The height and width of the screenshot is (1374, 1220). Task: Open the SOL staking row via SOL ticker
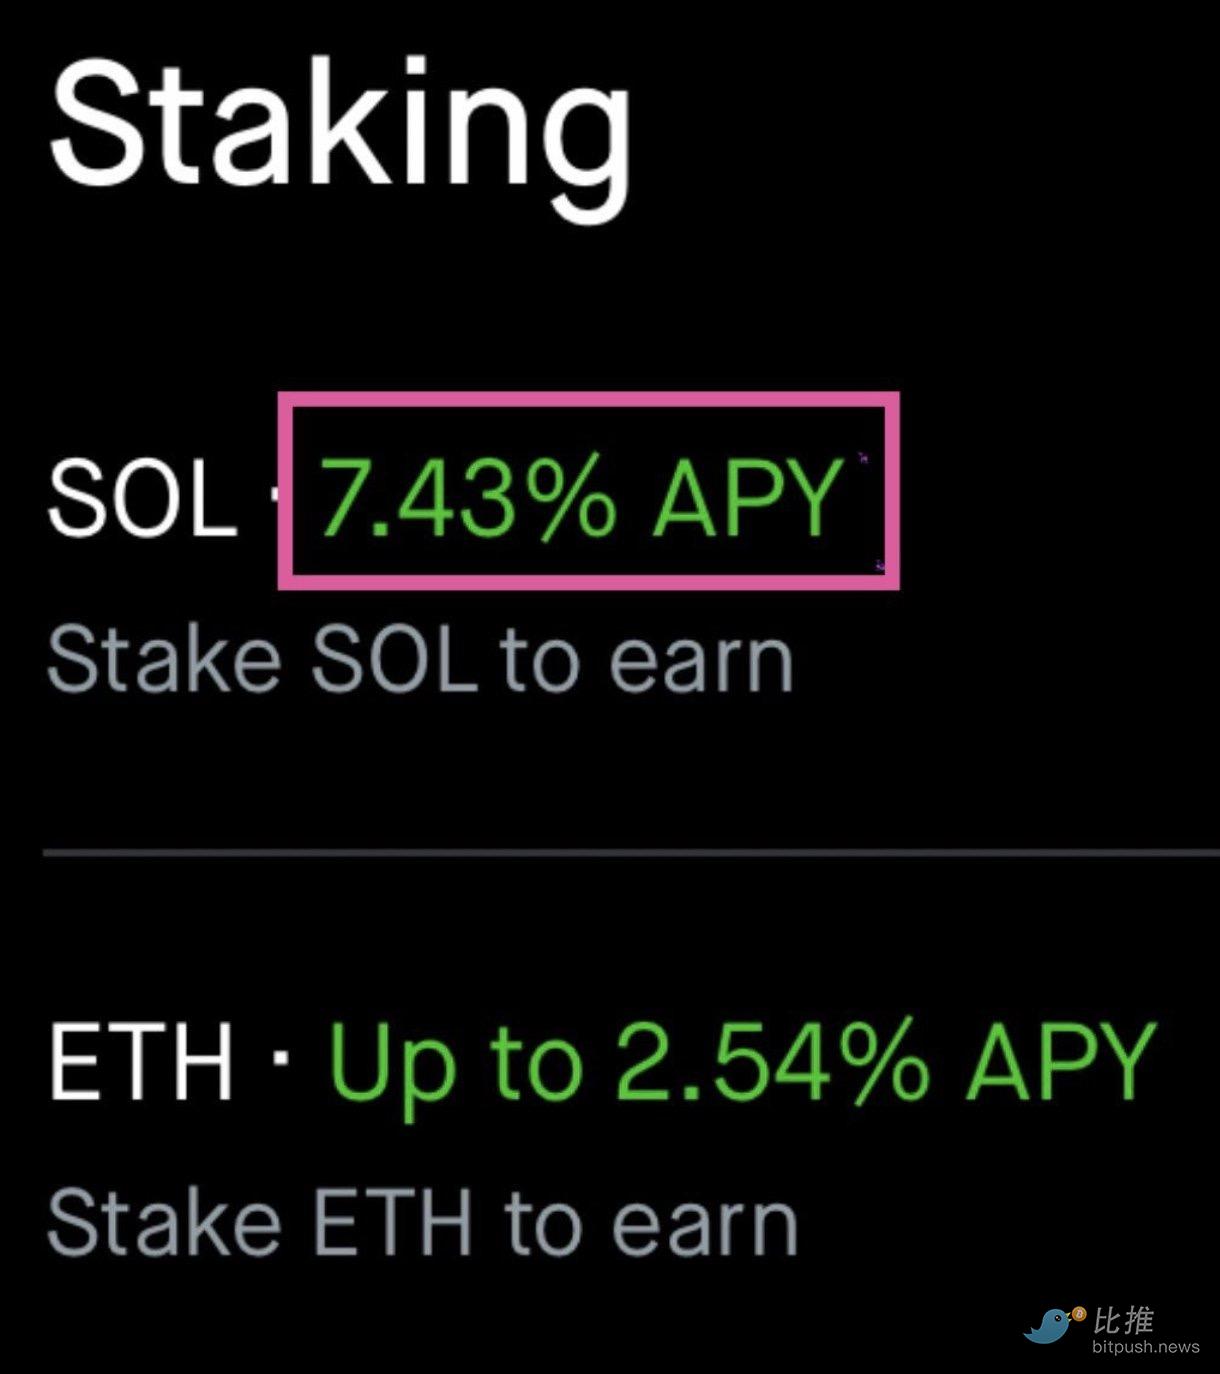point(140,498)
